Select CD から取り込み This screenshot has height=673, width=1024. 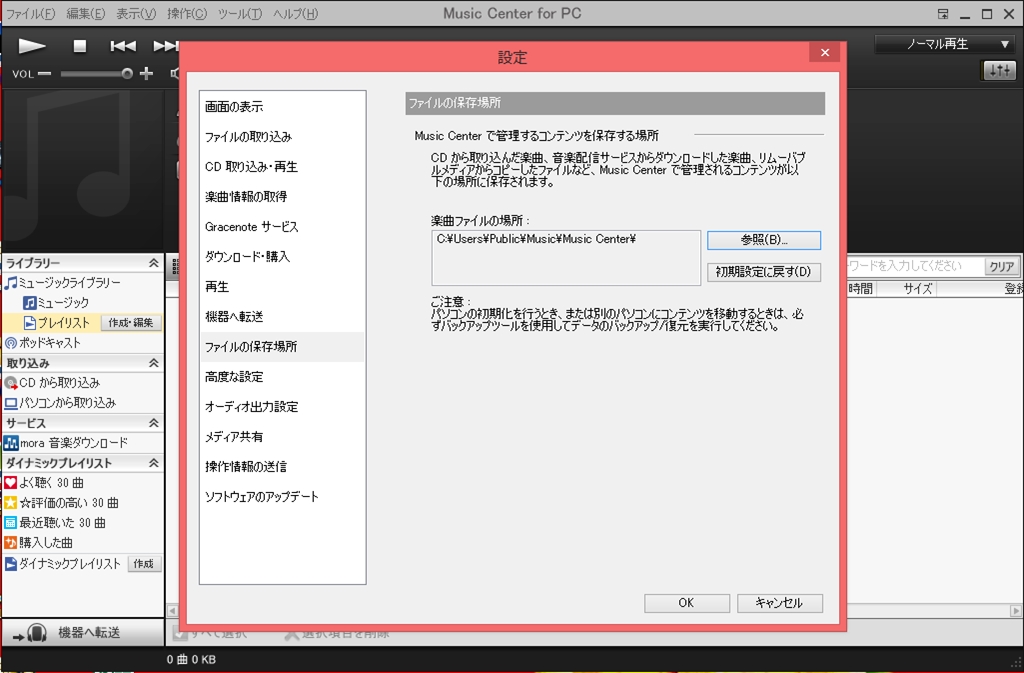coord(52,383)
